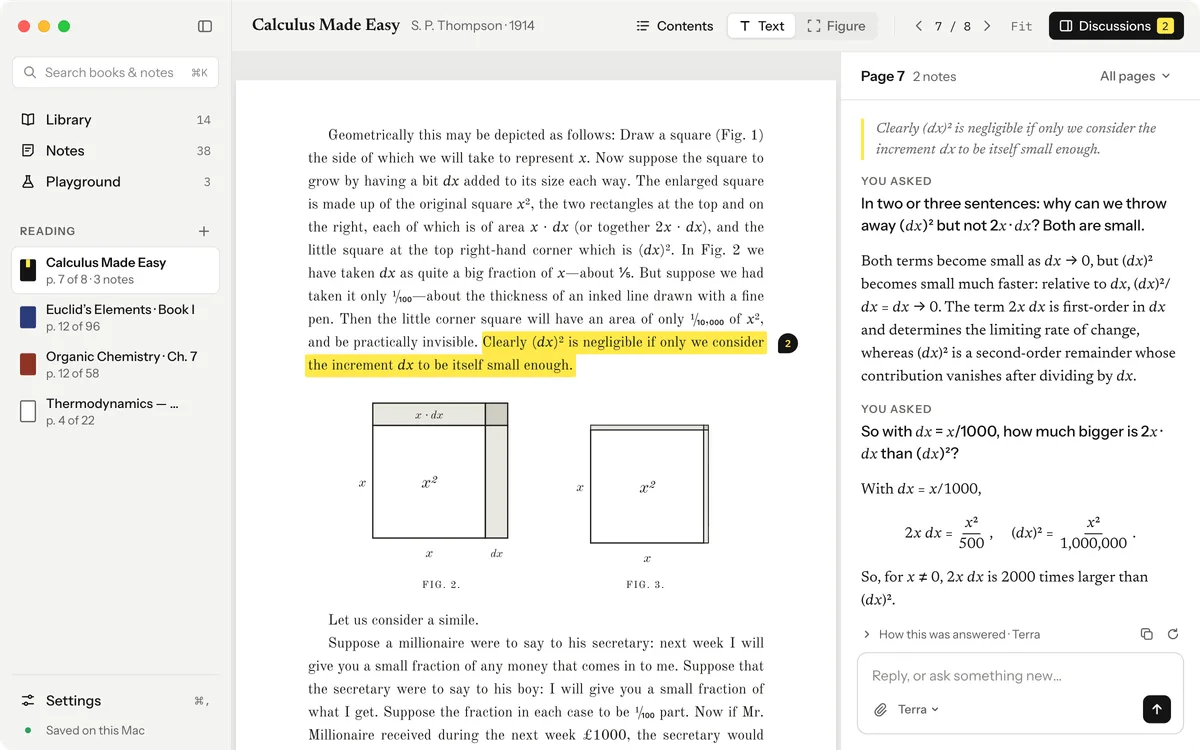Open Playground from its flask icon
Screen dimensions: 1200x750
pos(28,181)
